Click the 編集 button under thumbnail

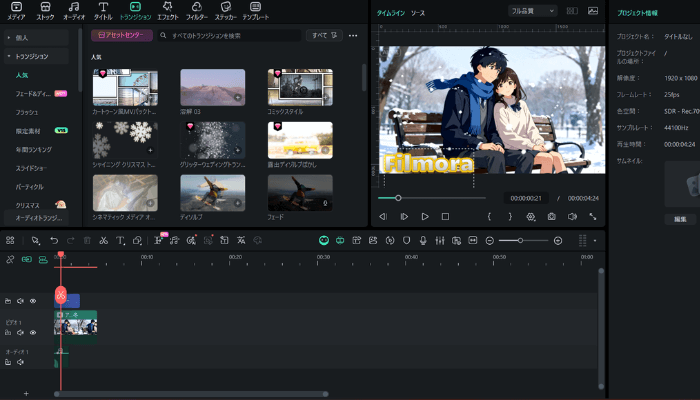tap(679, 219)
